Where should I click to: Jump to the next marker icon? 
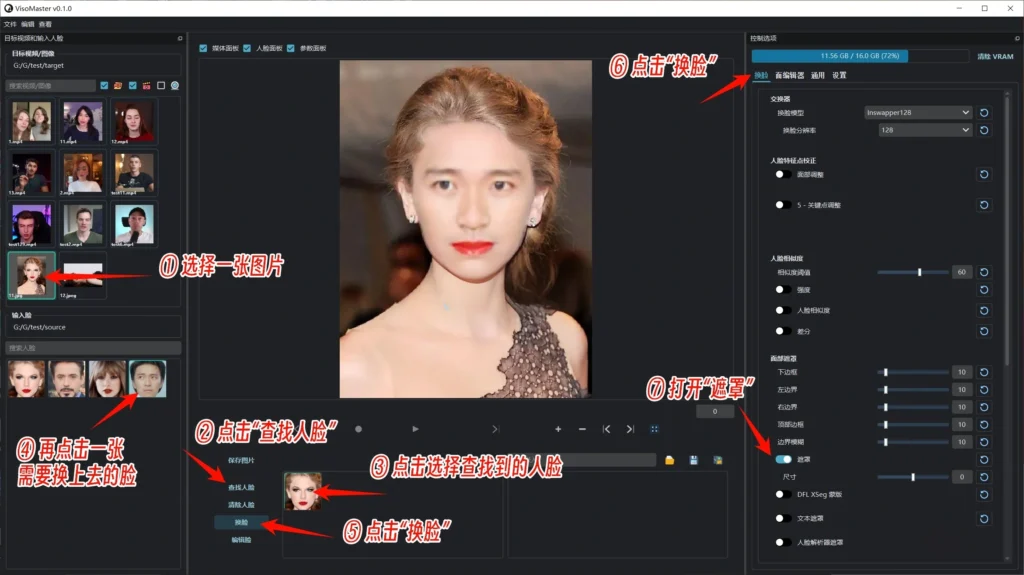pyautogui.click(x=630, y=429)
